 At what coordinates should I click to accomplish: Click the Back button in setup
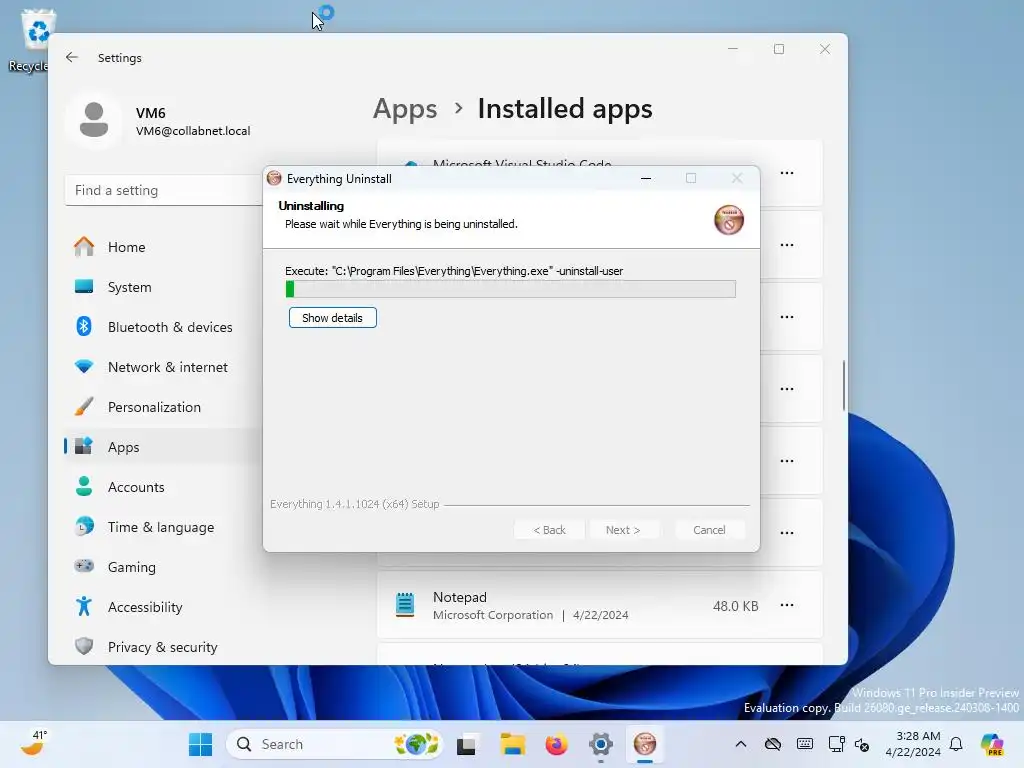[x=549, y=530]
